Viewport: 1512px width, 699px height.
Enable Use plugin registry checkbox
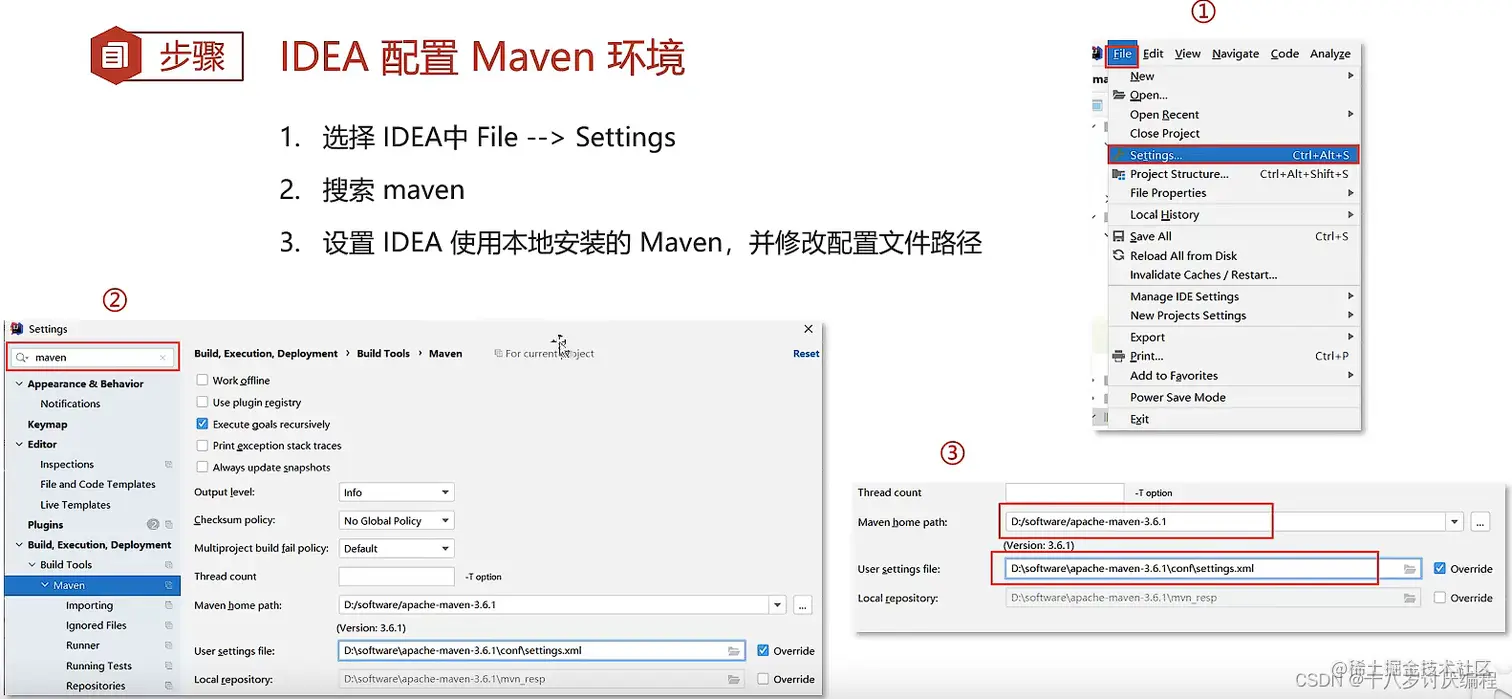click(203, 403)
